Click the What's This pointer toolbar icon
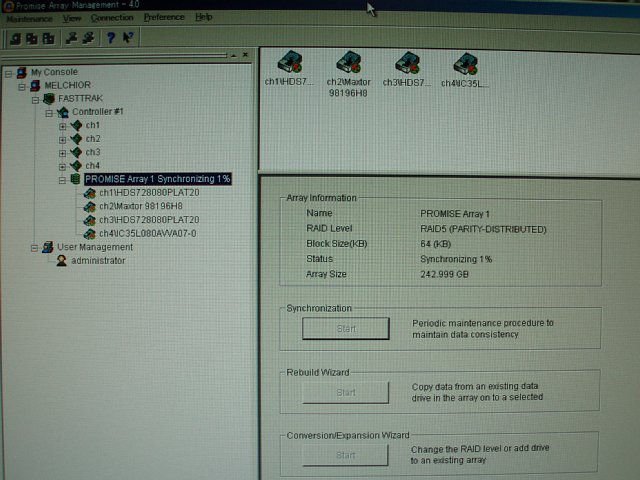Image resolution: width=640 pixels, height=480 pixels. 128,38
